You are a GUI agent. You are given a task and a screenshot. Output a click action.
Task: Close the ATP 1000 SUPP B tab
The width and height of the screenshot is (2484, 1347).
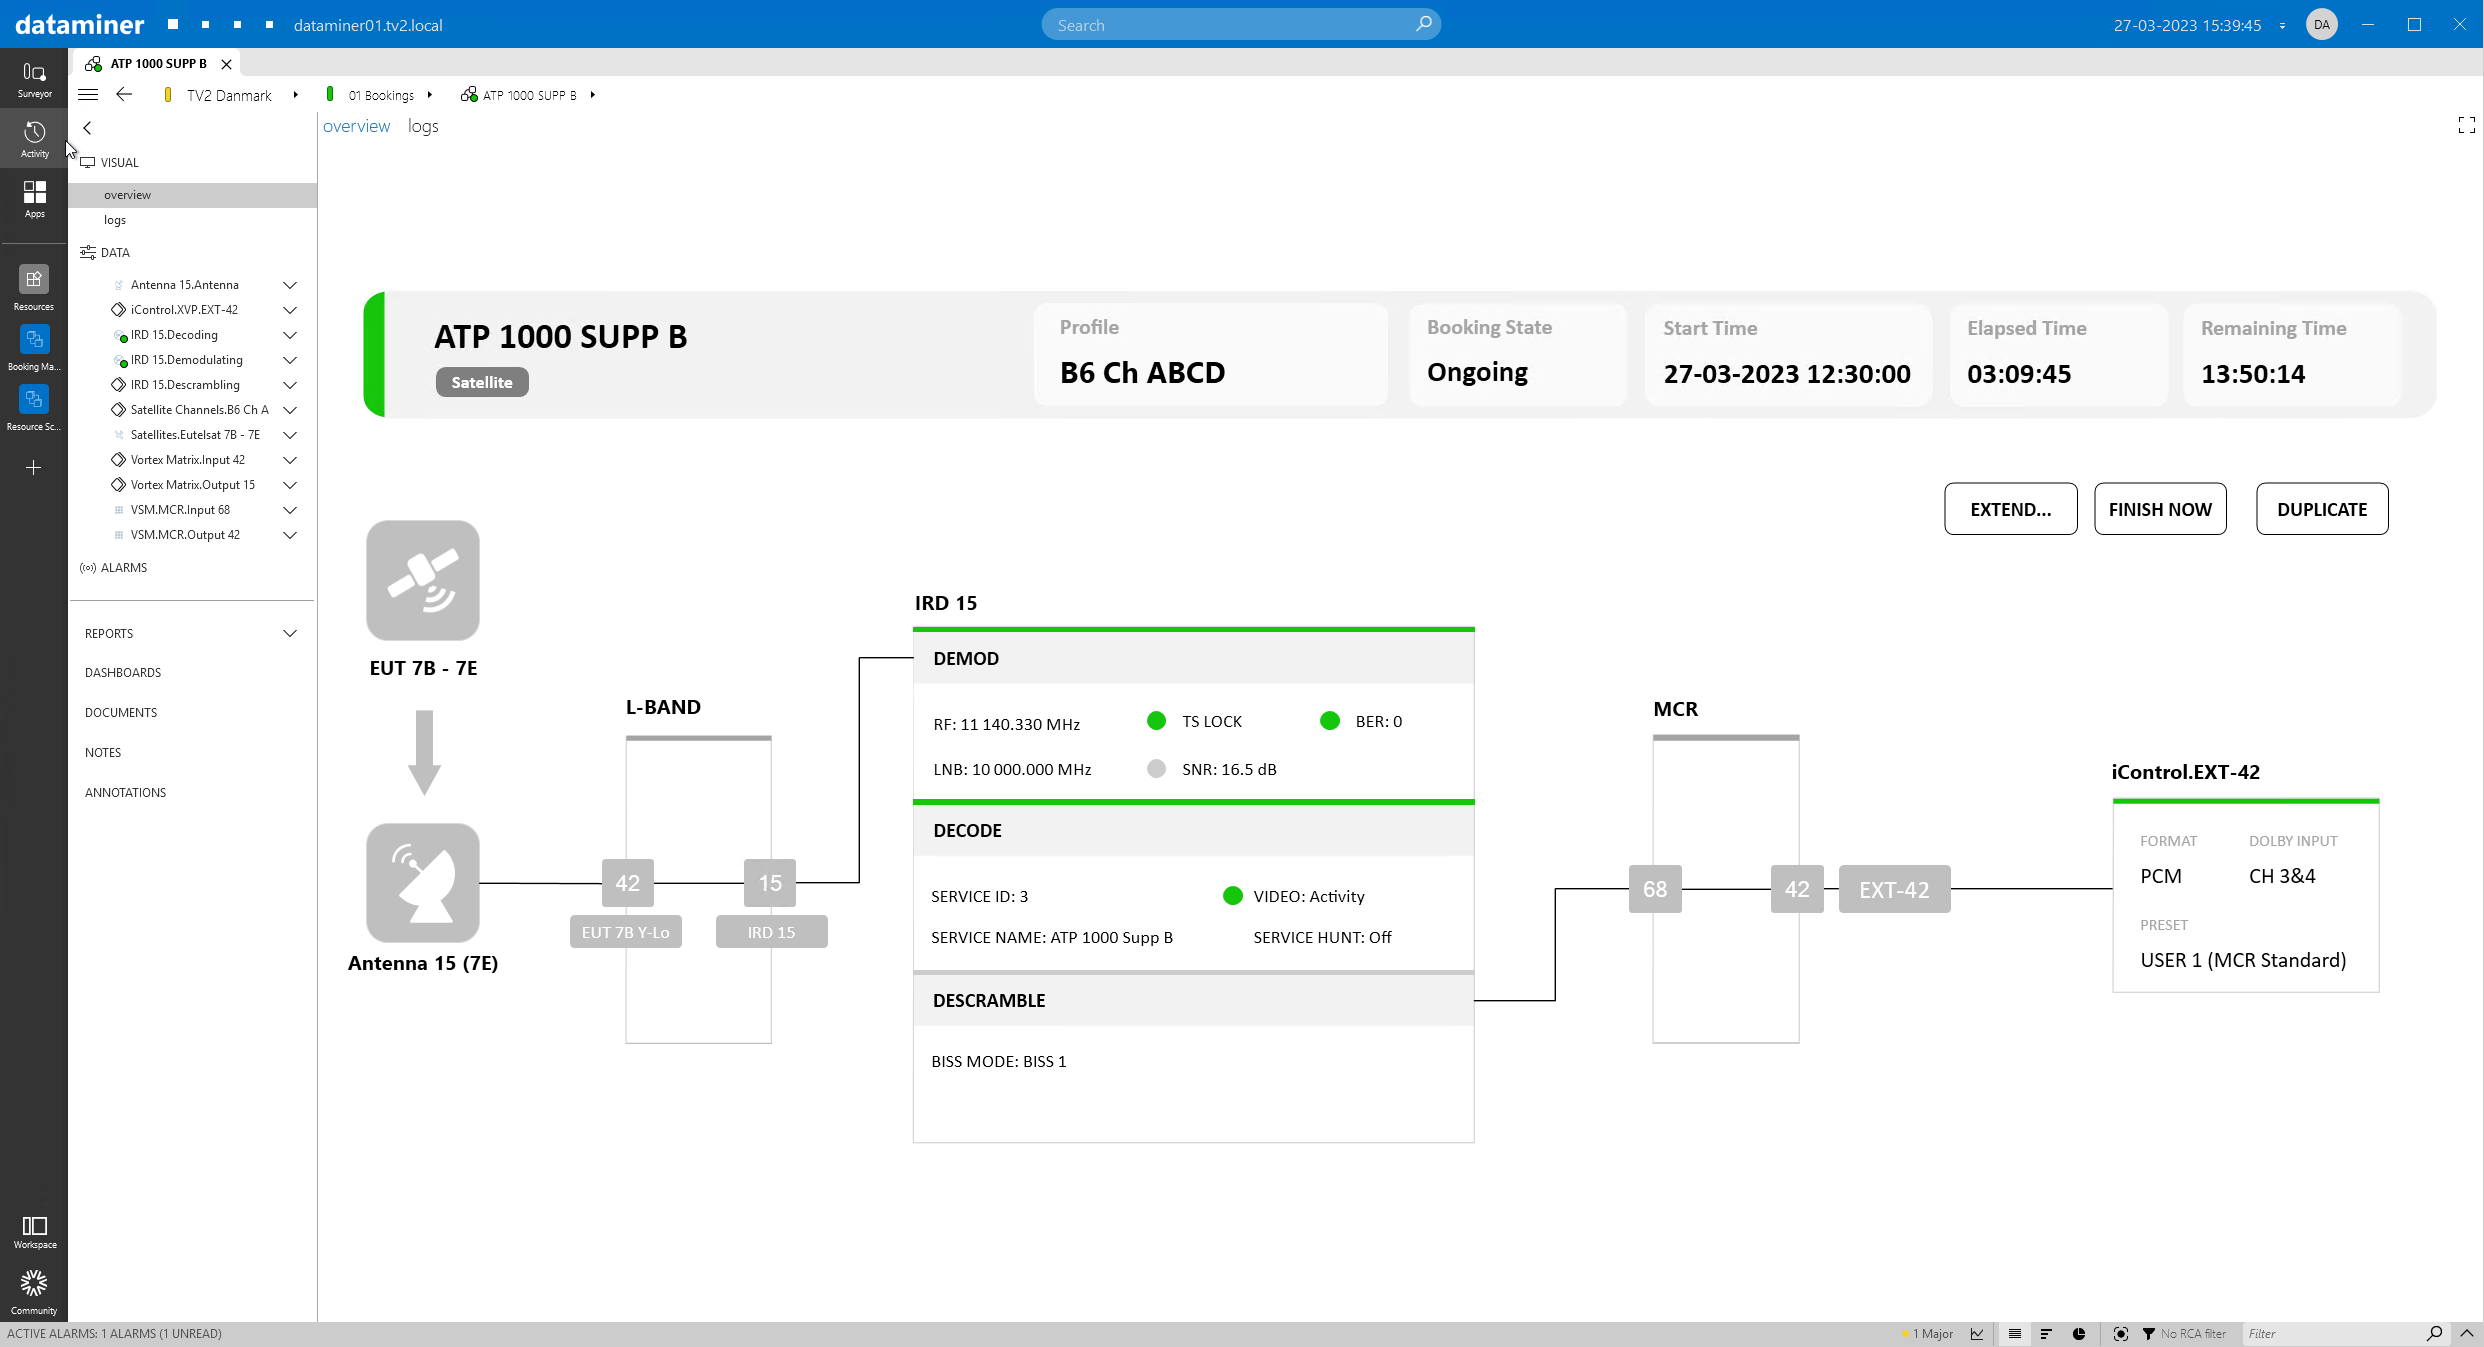pyautogui.click(x=227, y=64)
